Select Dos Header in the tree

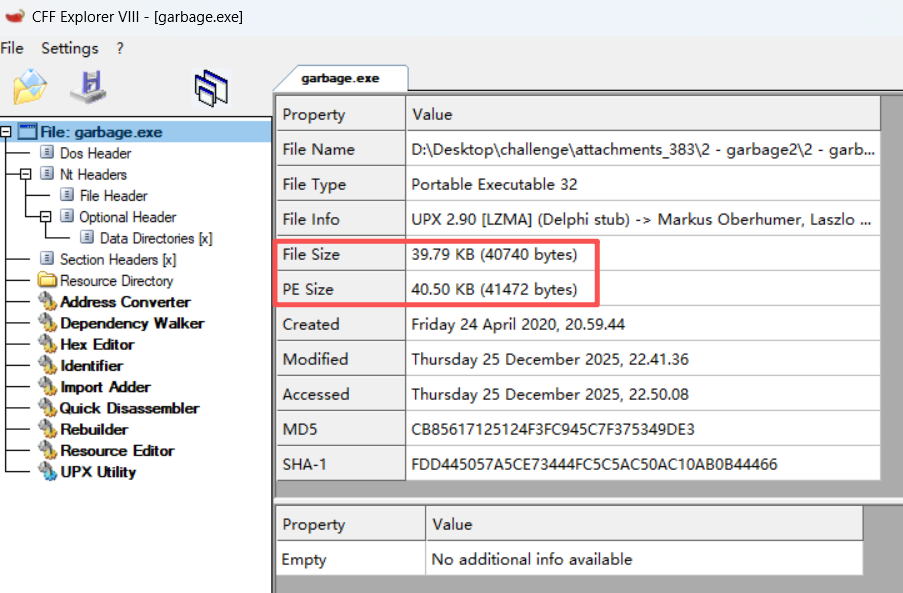96,153
